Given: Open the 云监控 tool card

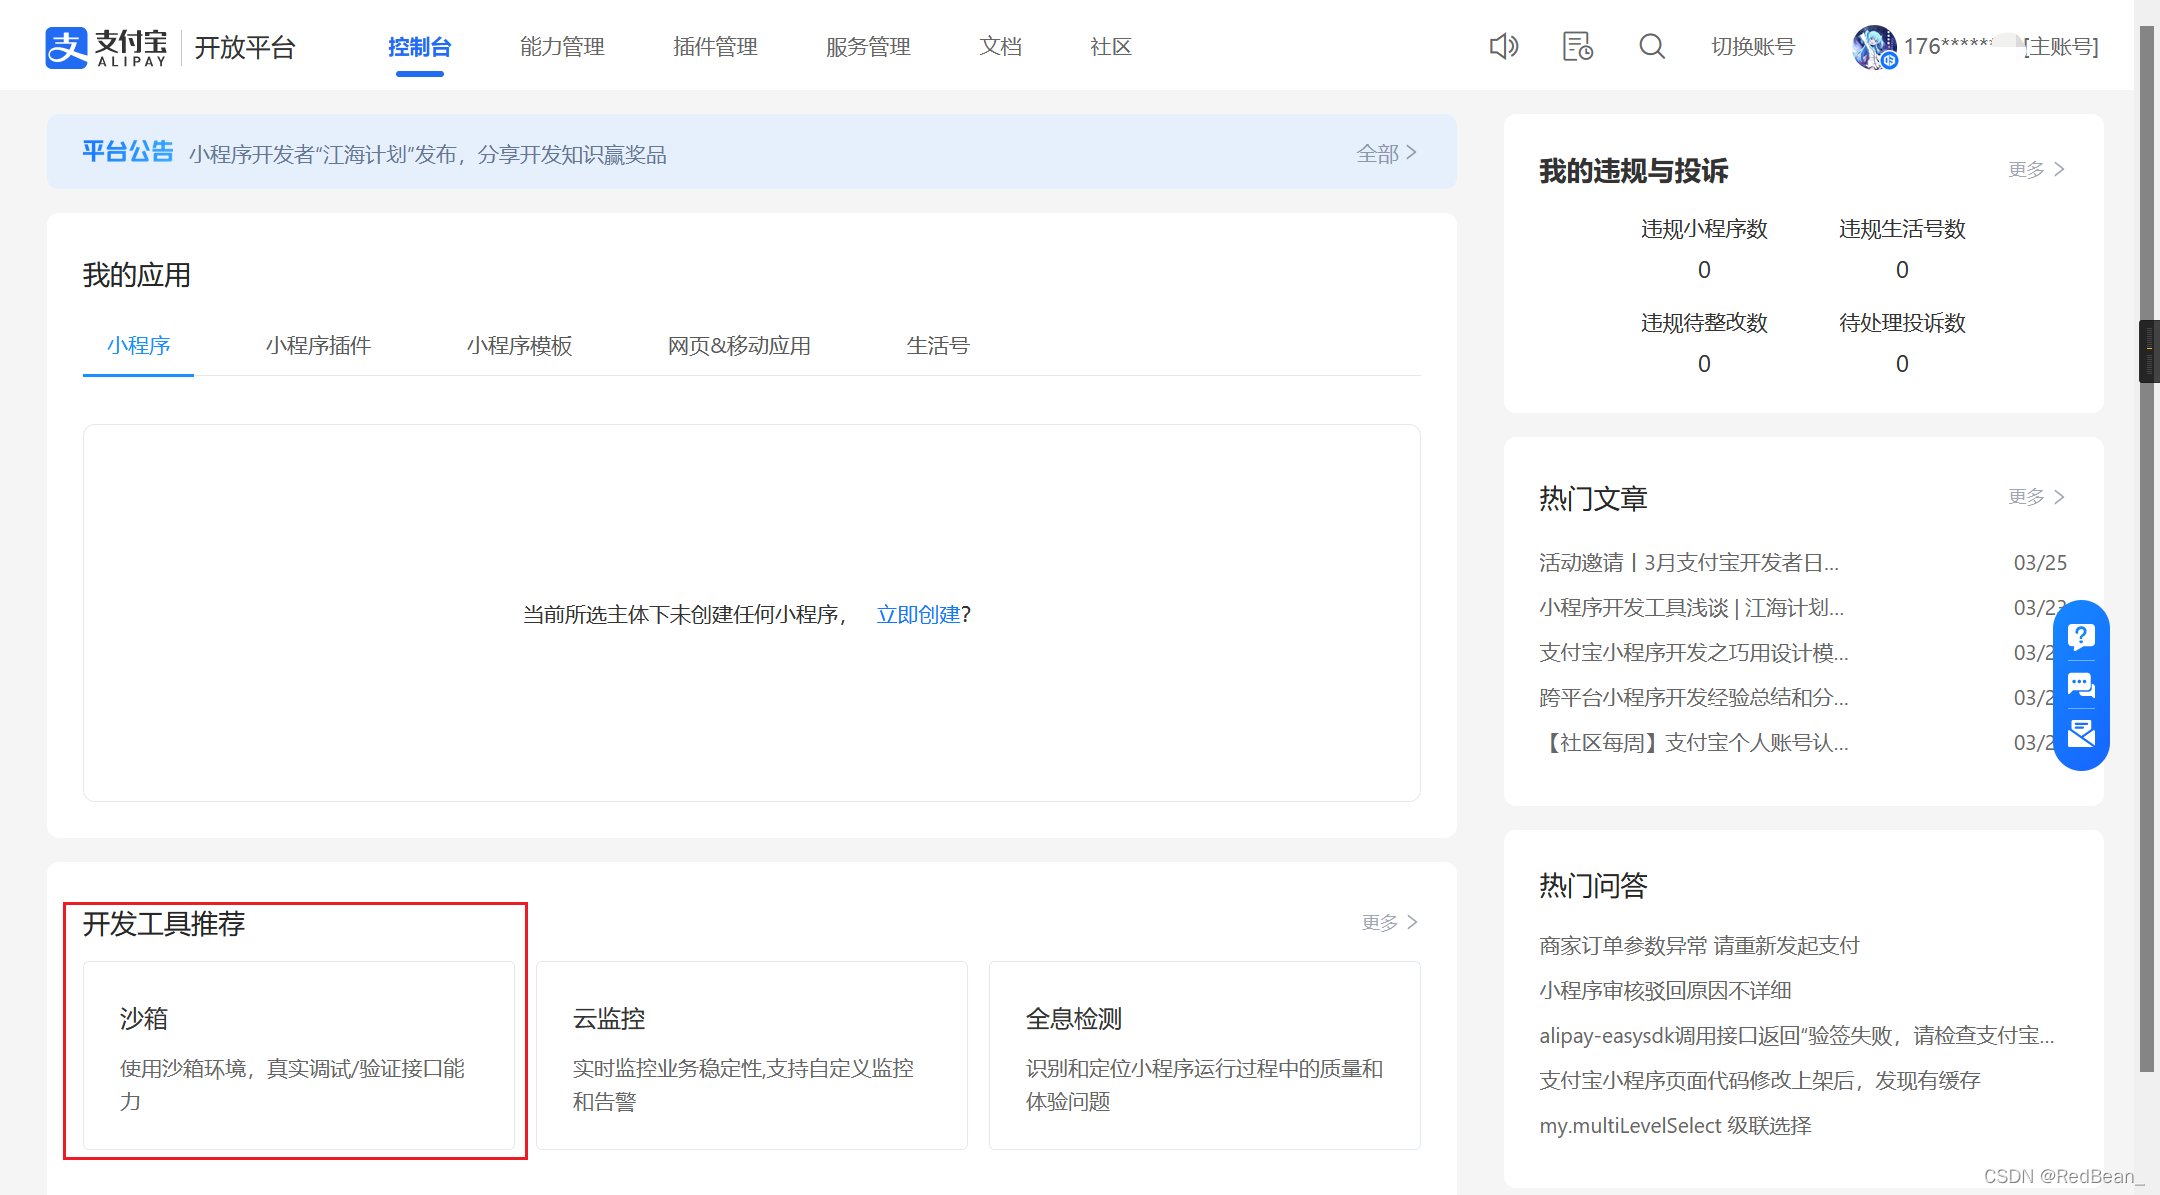Looking at the screenshot, I should [751, 1055].
